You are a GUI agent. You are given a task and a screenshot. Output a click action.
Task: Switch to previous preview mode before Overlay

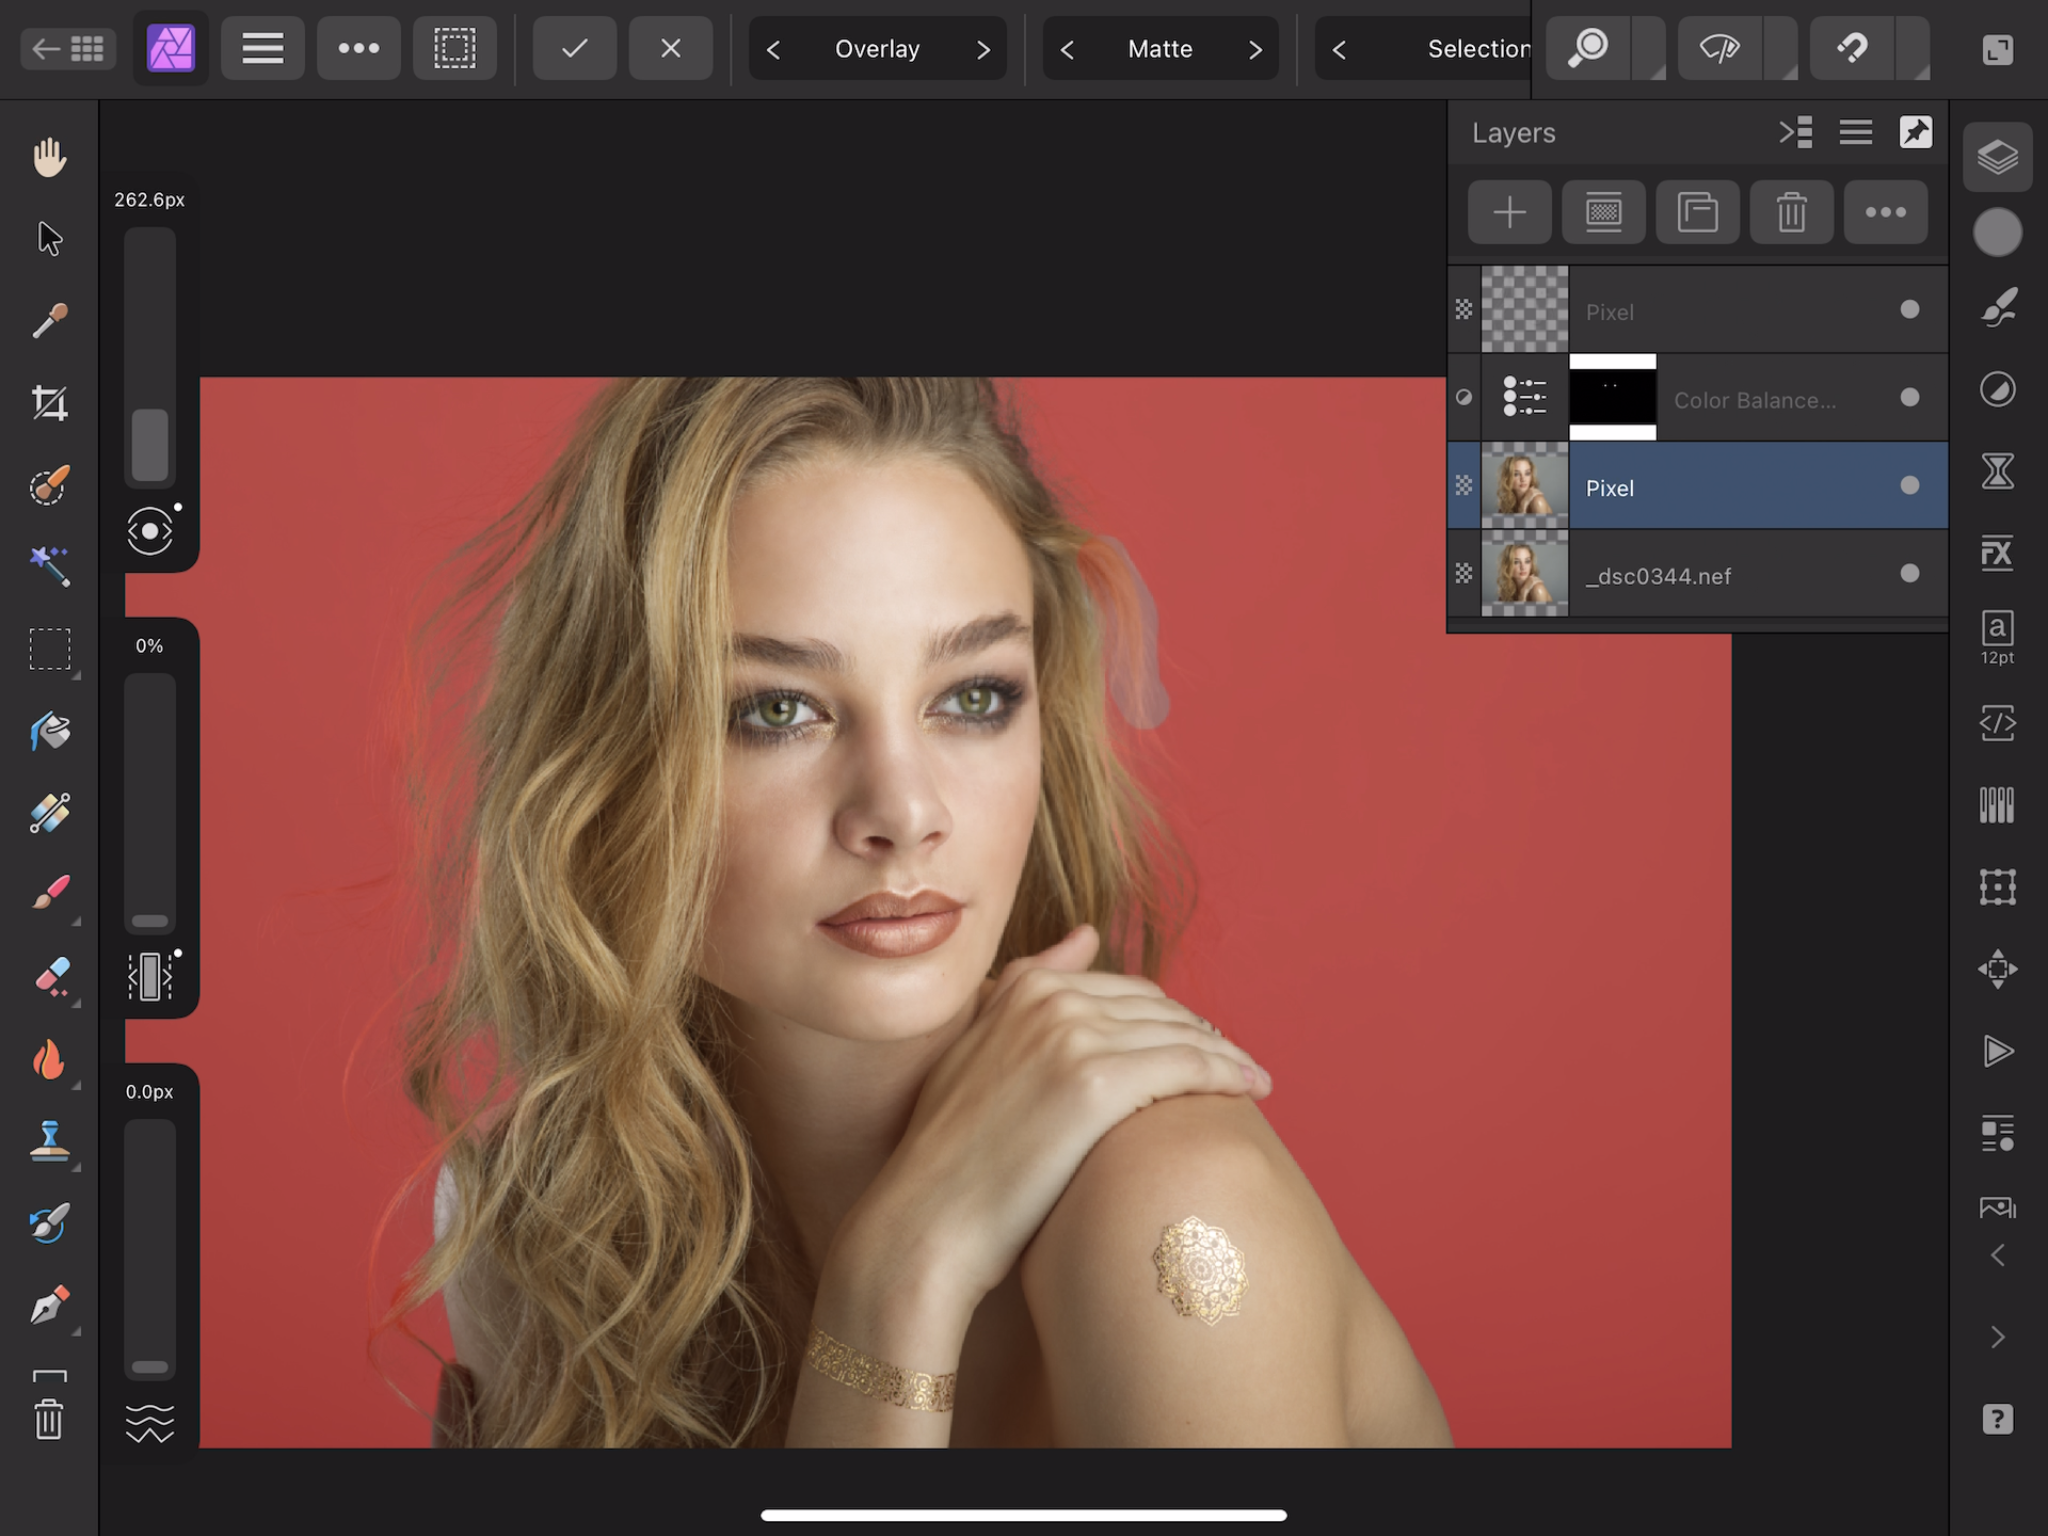(x=773, y=49)
